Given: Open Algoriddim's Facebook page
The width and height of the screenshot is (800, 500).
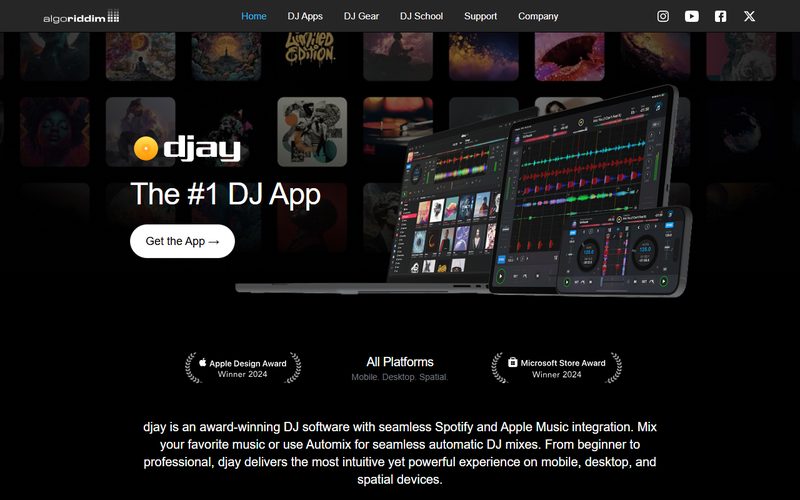Looking at the screenshot, I should [720, 16].
